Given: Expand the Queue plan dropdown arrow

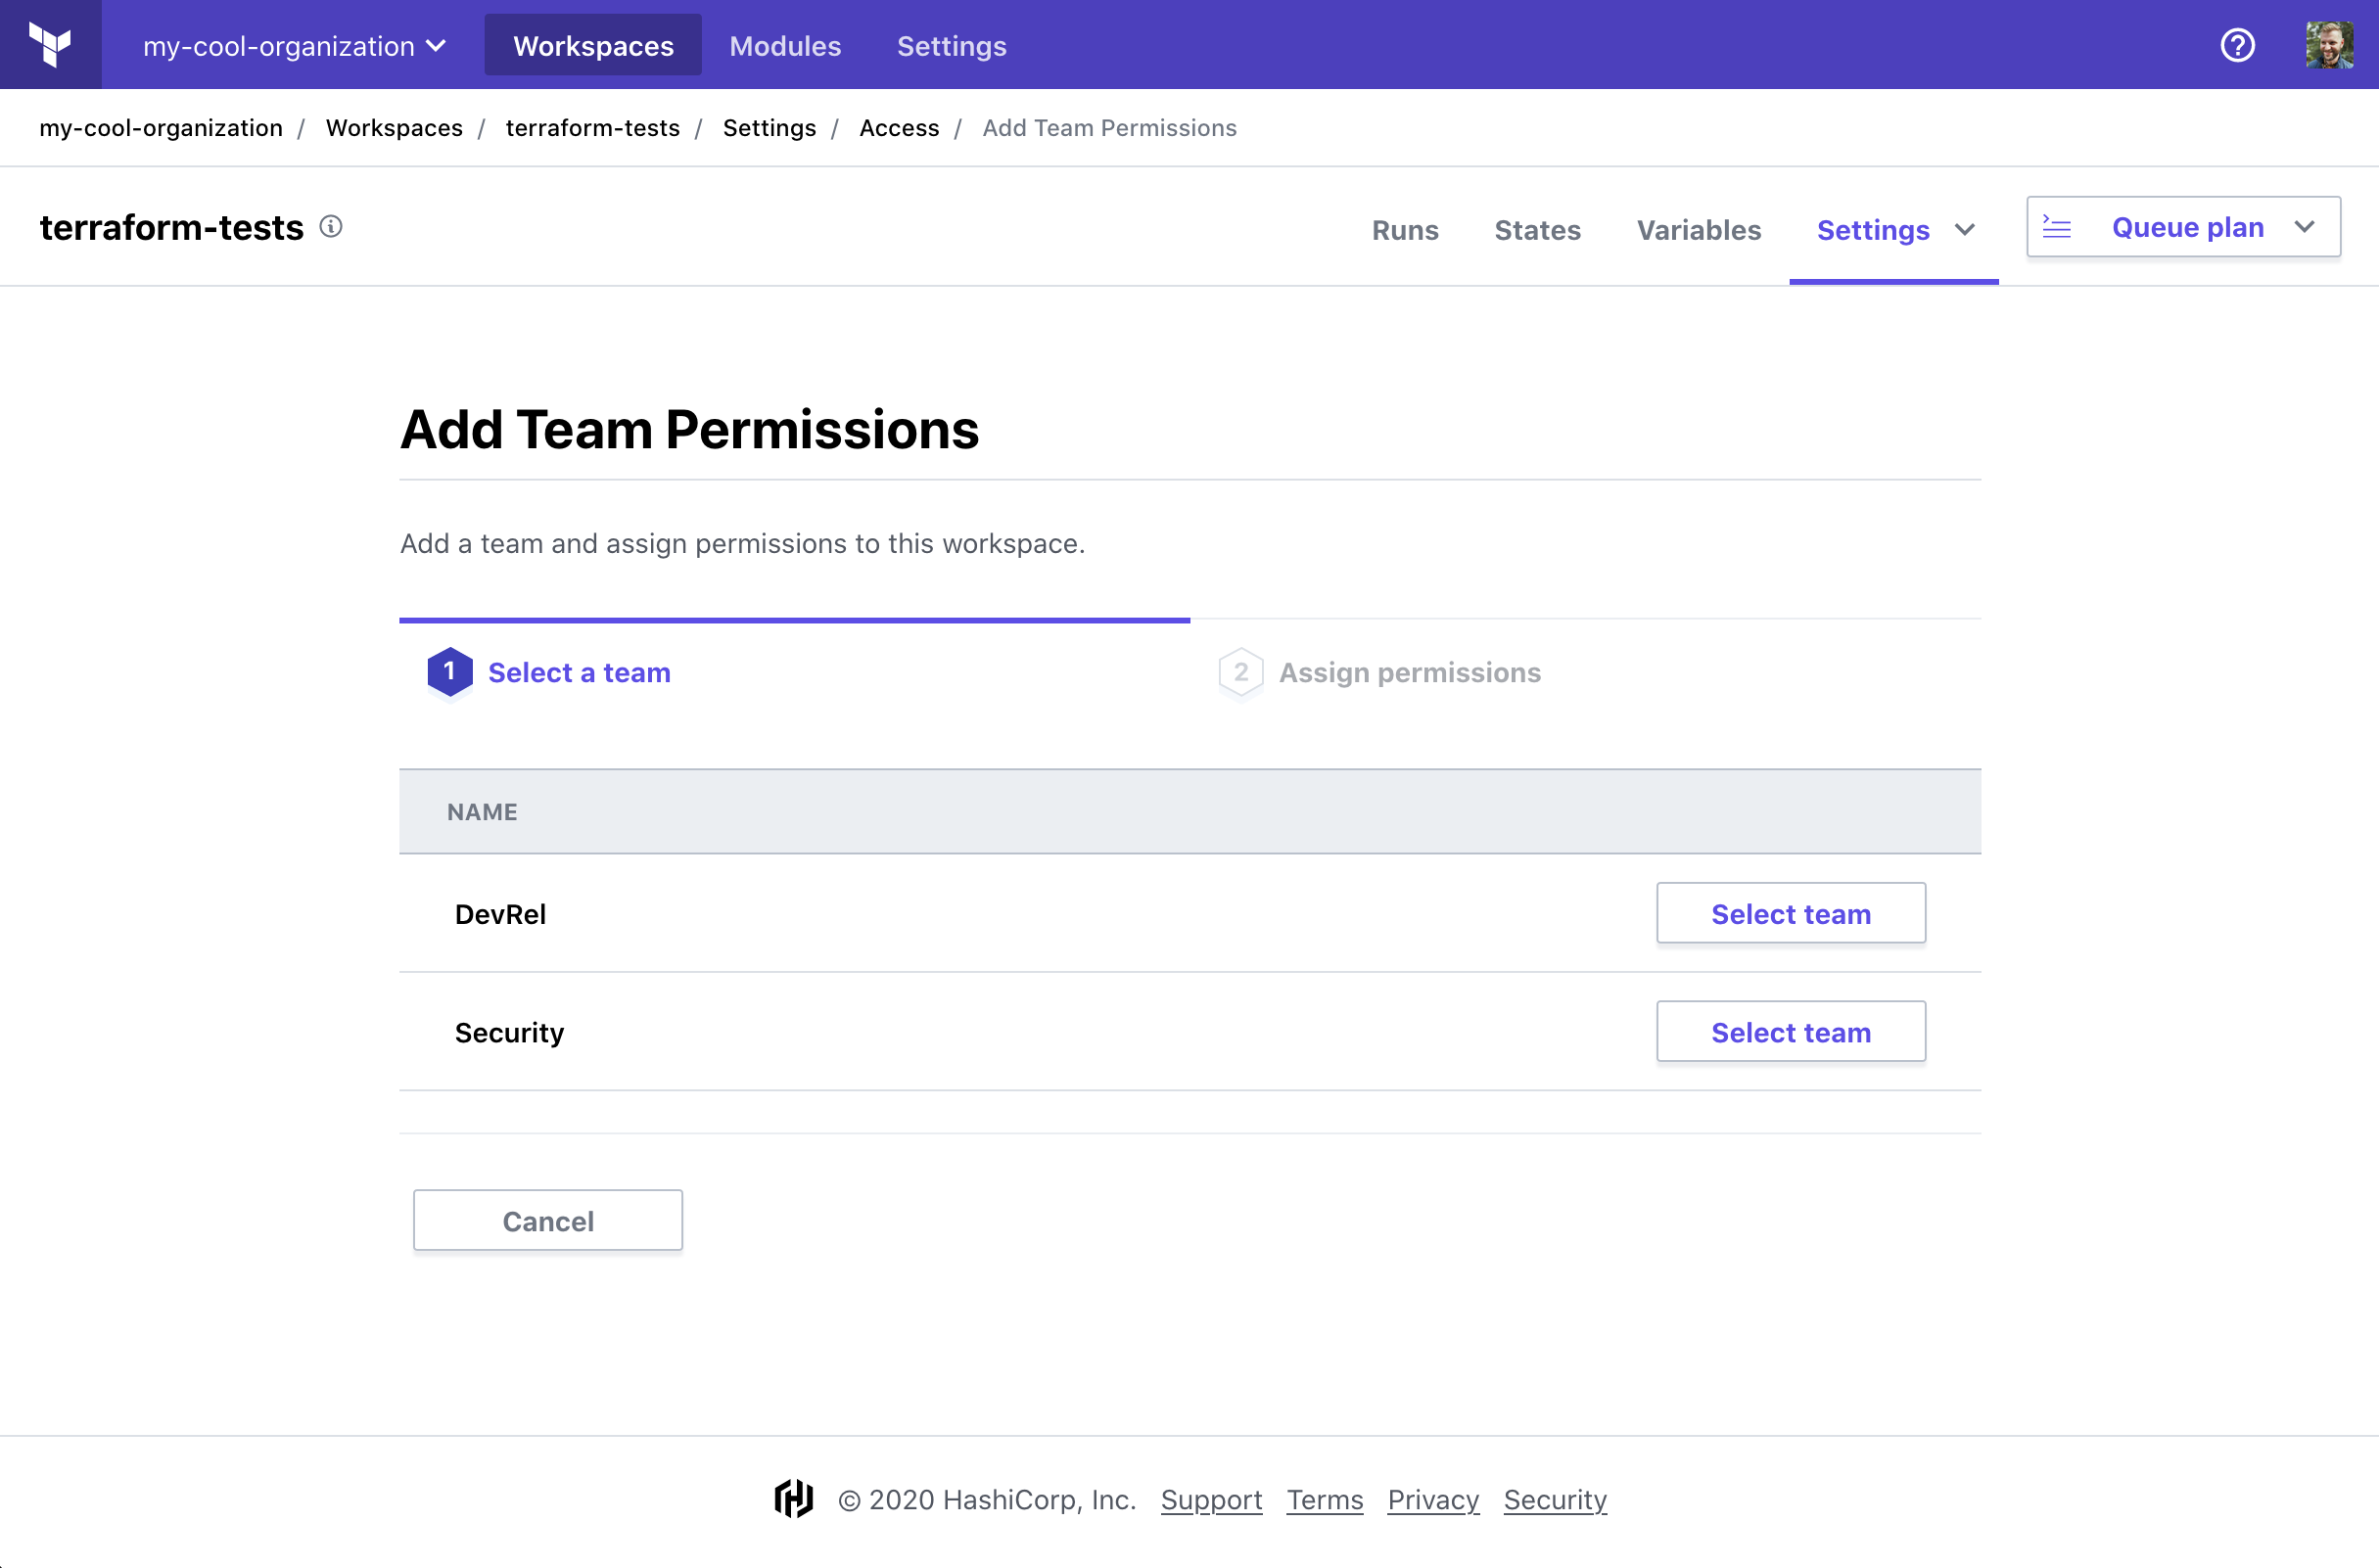Looking at the screenshot, I should tap(2304, 227).
